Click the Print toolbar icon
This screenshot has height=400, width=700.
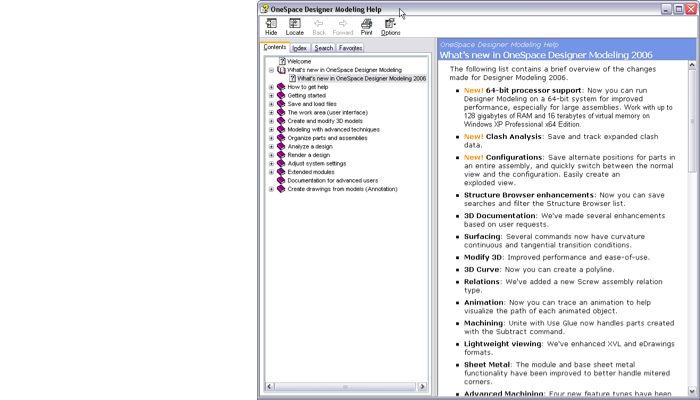click(x=366, y=24)
